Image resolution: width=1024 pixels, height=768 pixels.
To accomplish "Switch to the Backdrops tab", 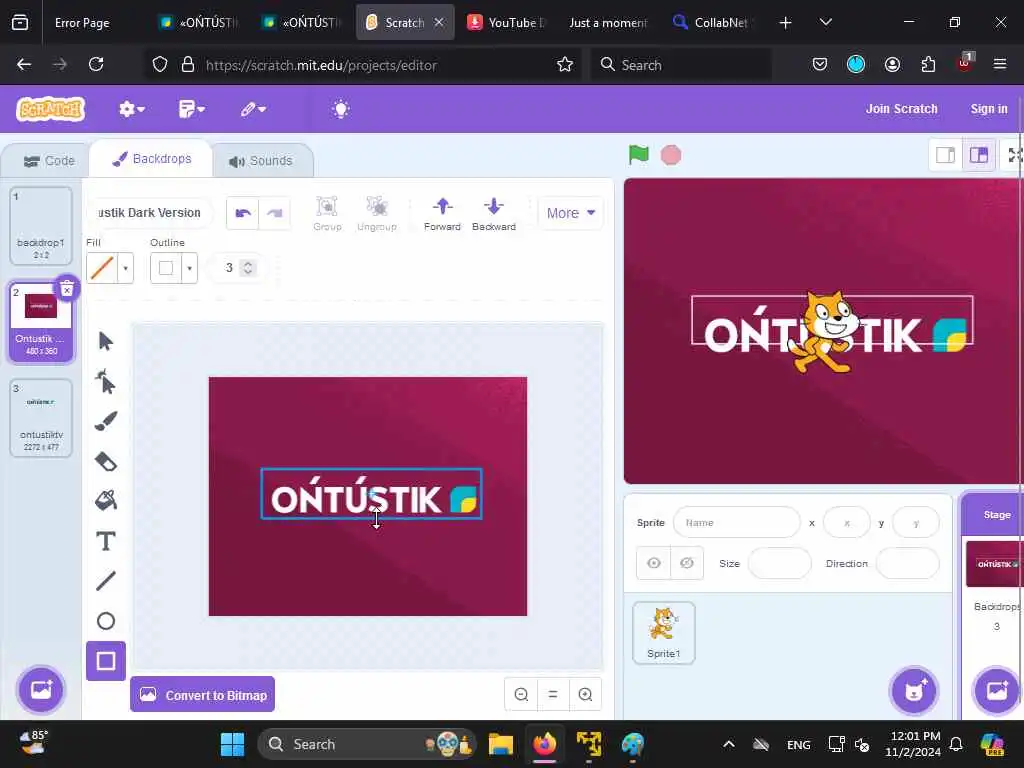I will coord(152,159).
